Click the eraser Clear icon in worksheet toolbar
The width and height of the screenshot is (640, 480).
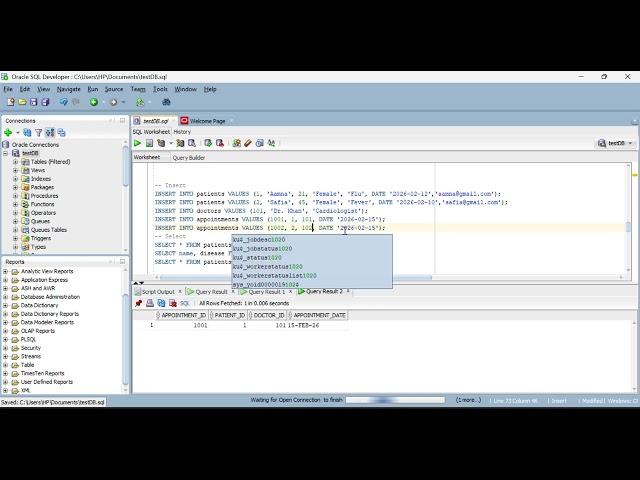[248, 143]
